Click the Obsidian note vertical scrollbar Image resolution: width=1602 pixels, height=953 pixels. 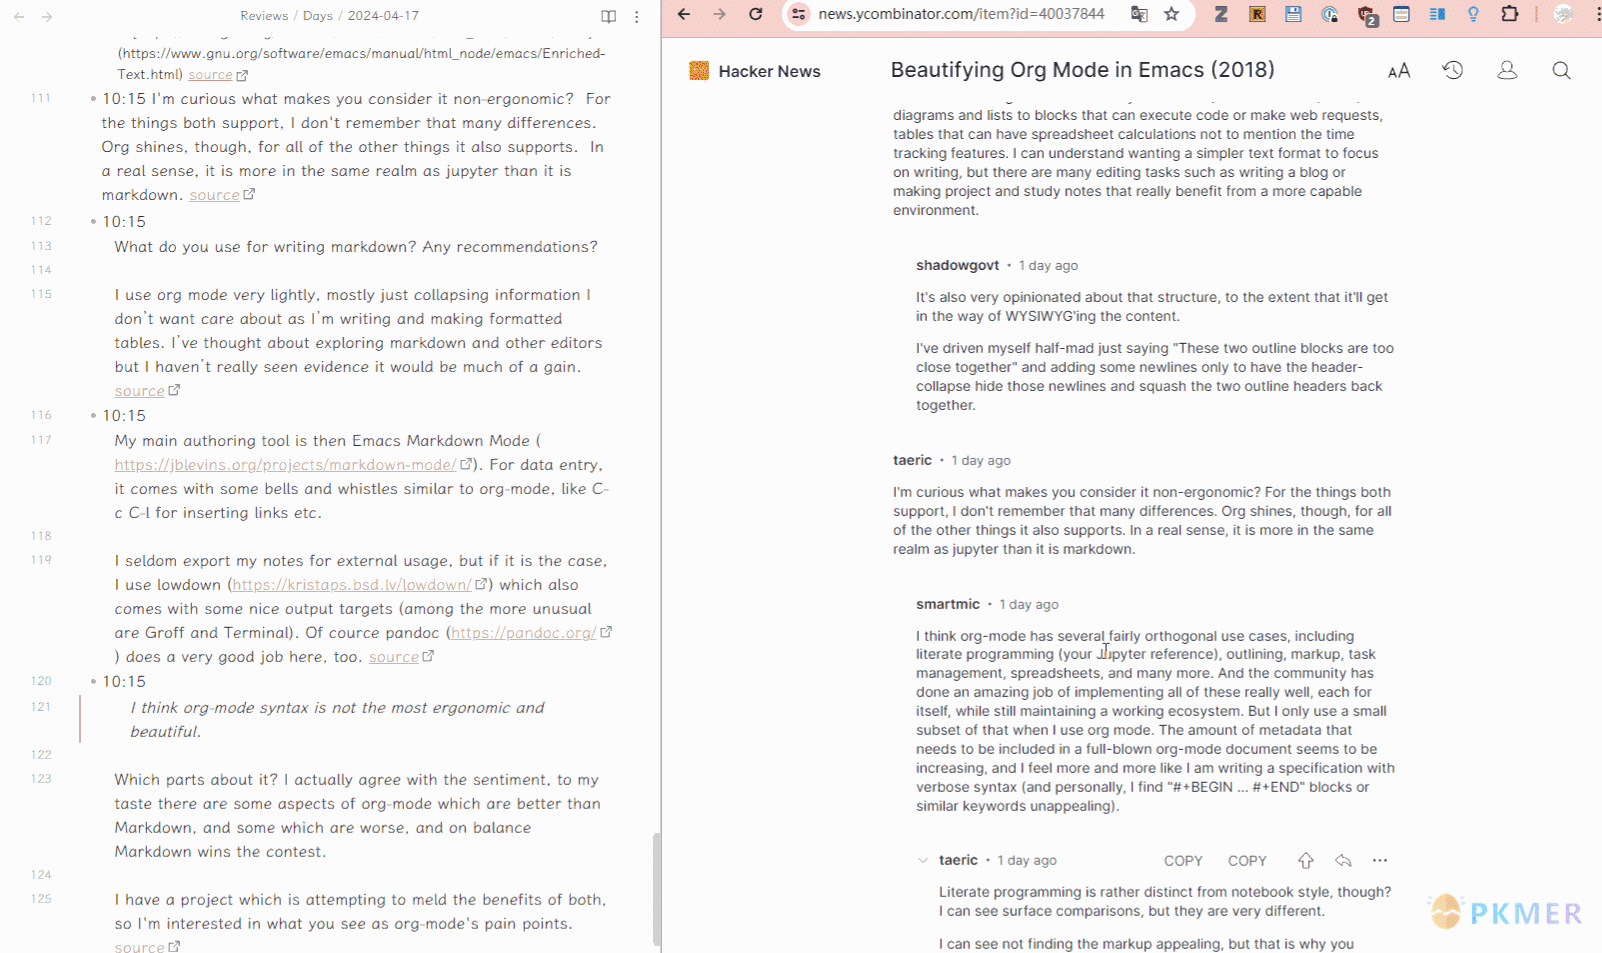pos(657,888)
